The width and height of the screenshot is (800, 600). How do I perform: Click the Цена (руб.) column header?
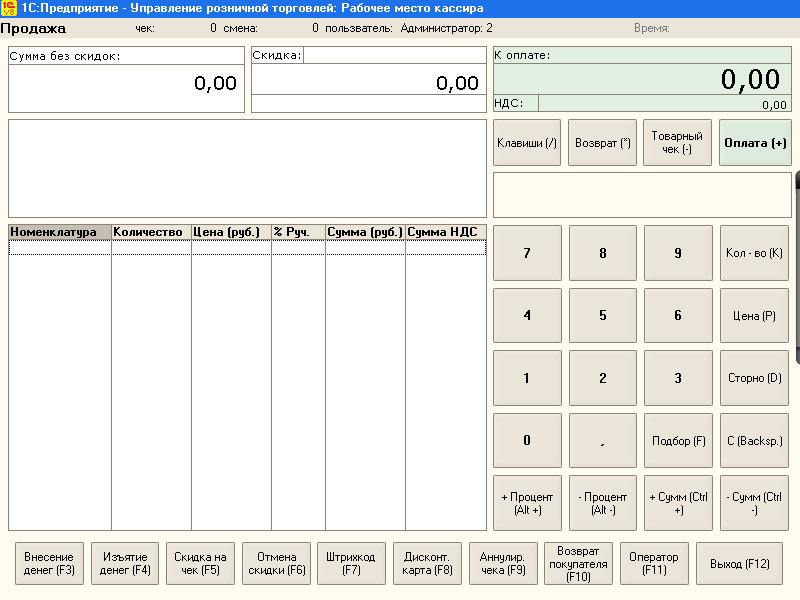point(231,232)
